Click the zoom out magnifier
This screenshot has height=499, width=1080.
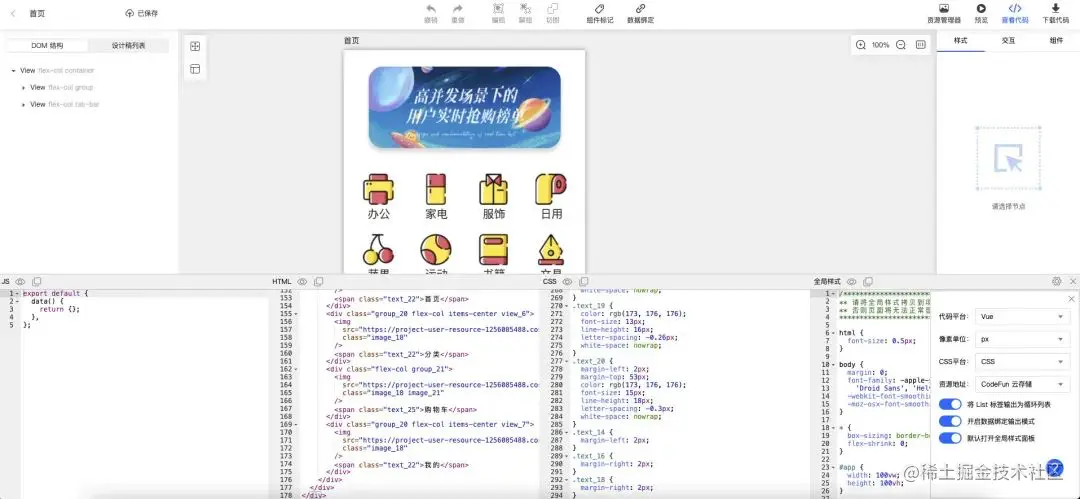(900, 45)
